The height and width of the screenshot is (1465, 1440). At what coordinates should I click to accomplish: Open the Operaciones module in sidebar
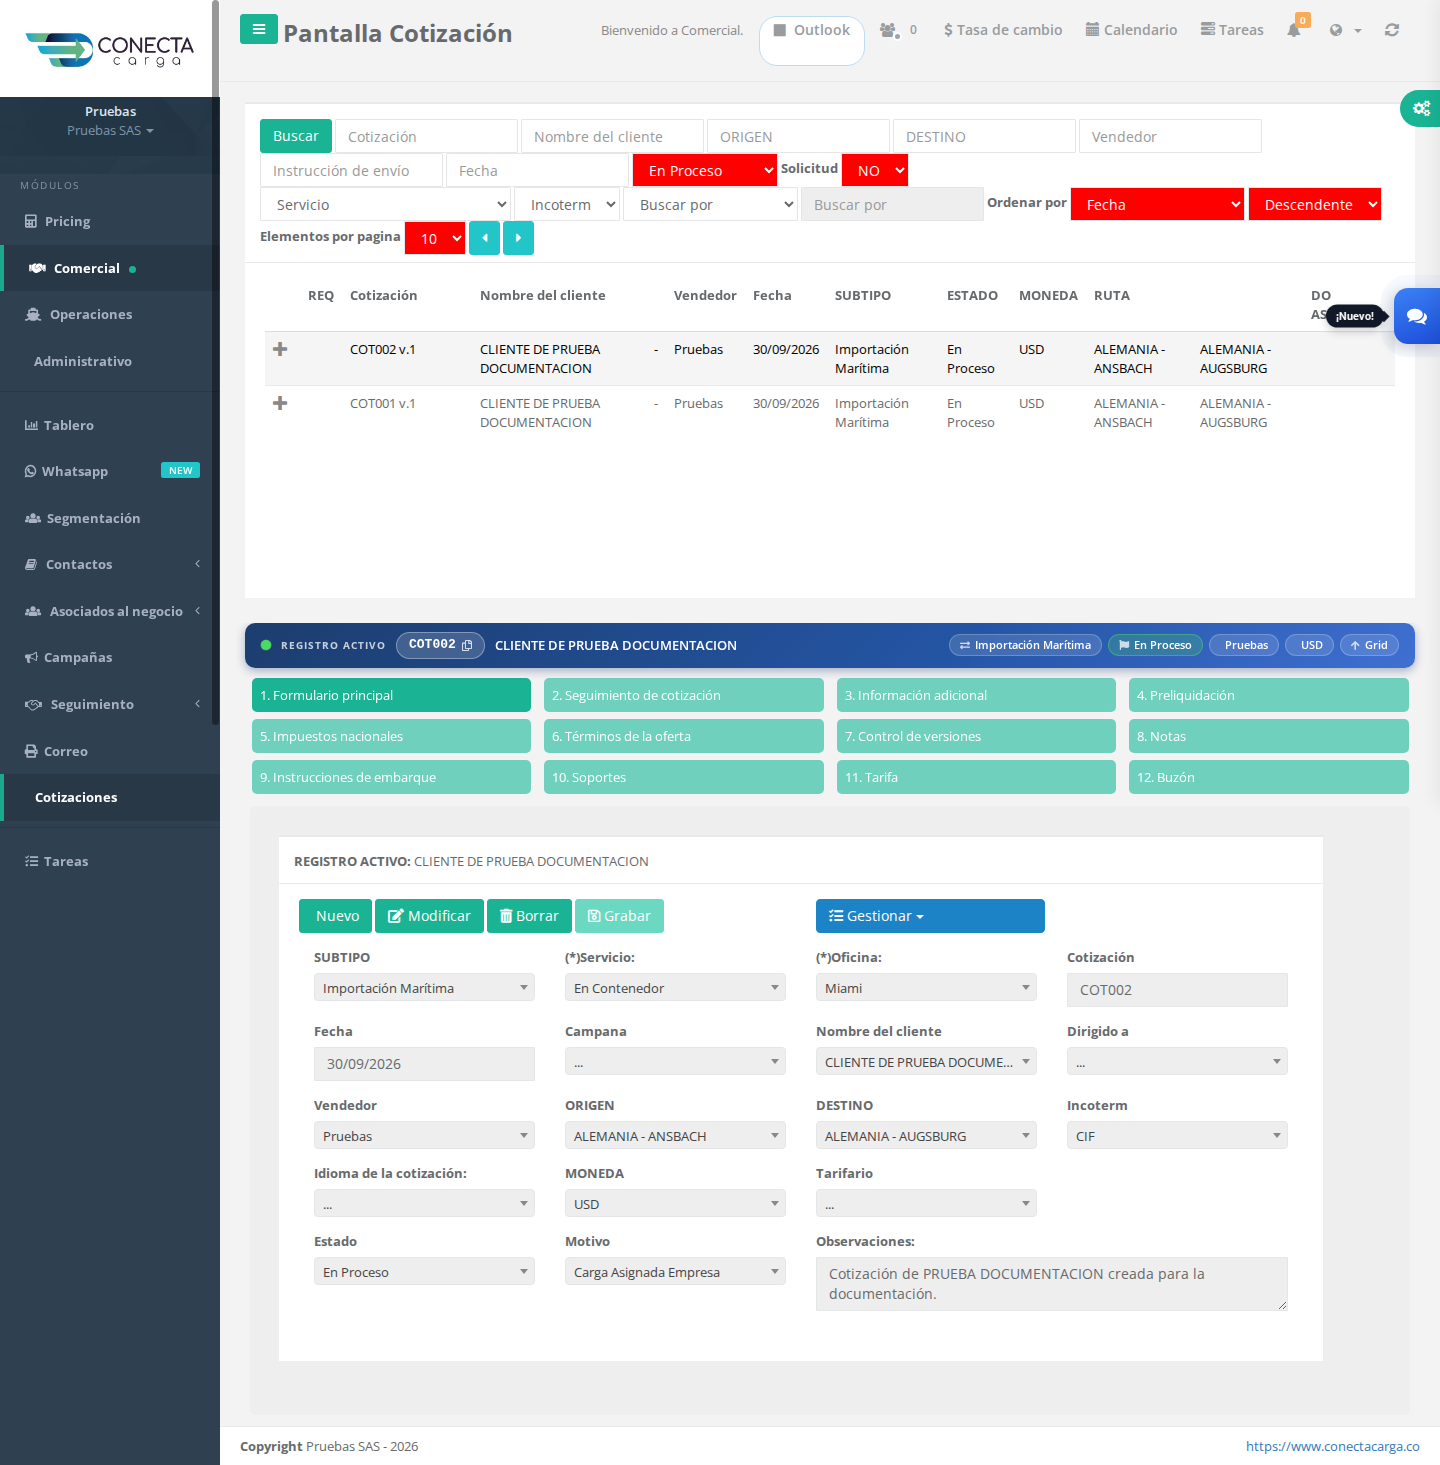tap(91, 314)
